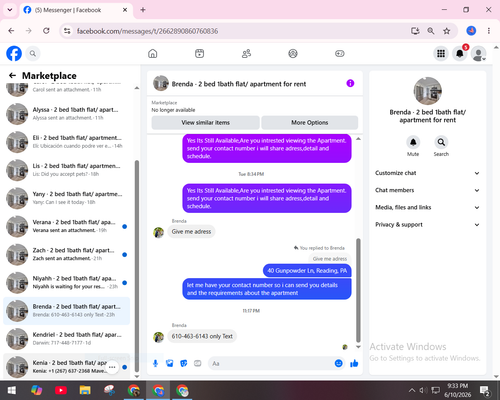Choose a sticker icon
This screenshot has width=500, height=400.
(x=184, y=363)
